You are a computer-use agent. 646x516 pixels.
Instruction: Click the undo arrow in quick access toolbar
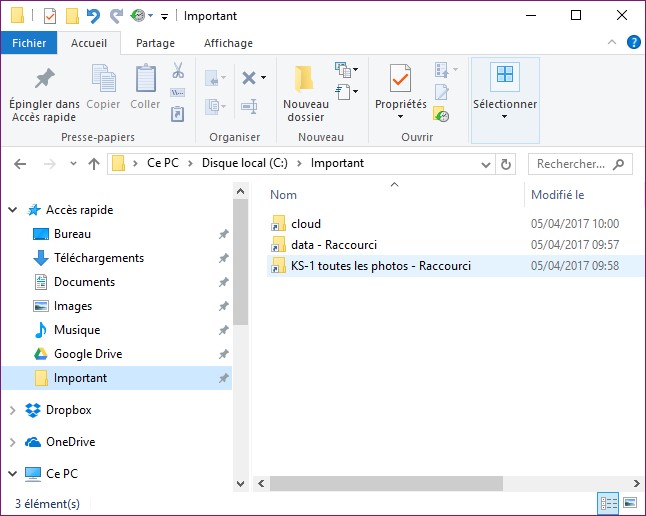tap(93, 16)
